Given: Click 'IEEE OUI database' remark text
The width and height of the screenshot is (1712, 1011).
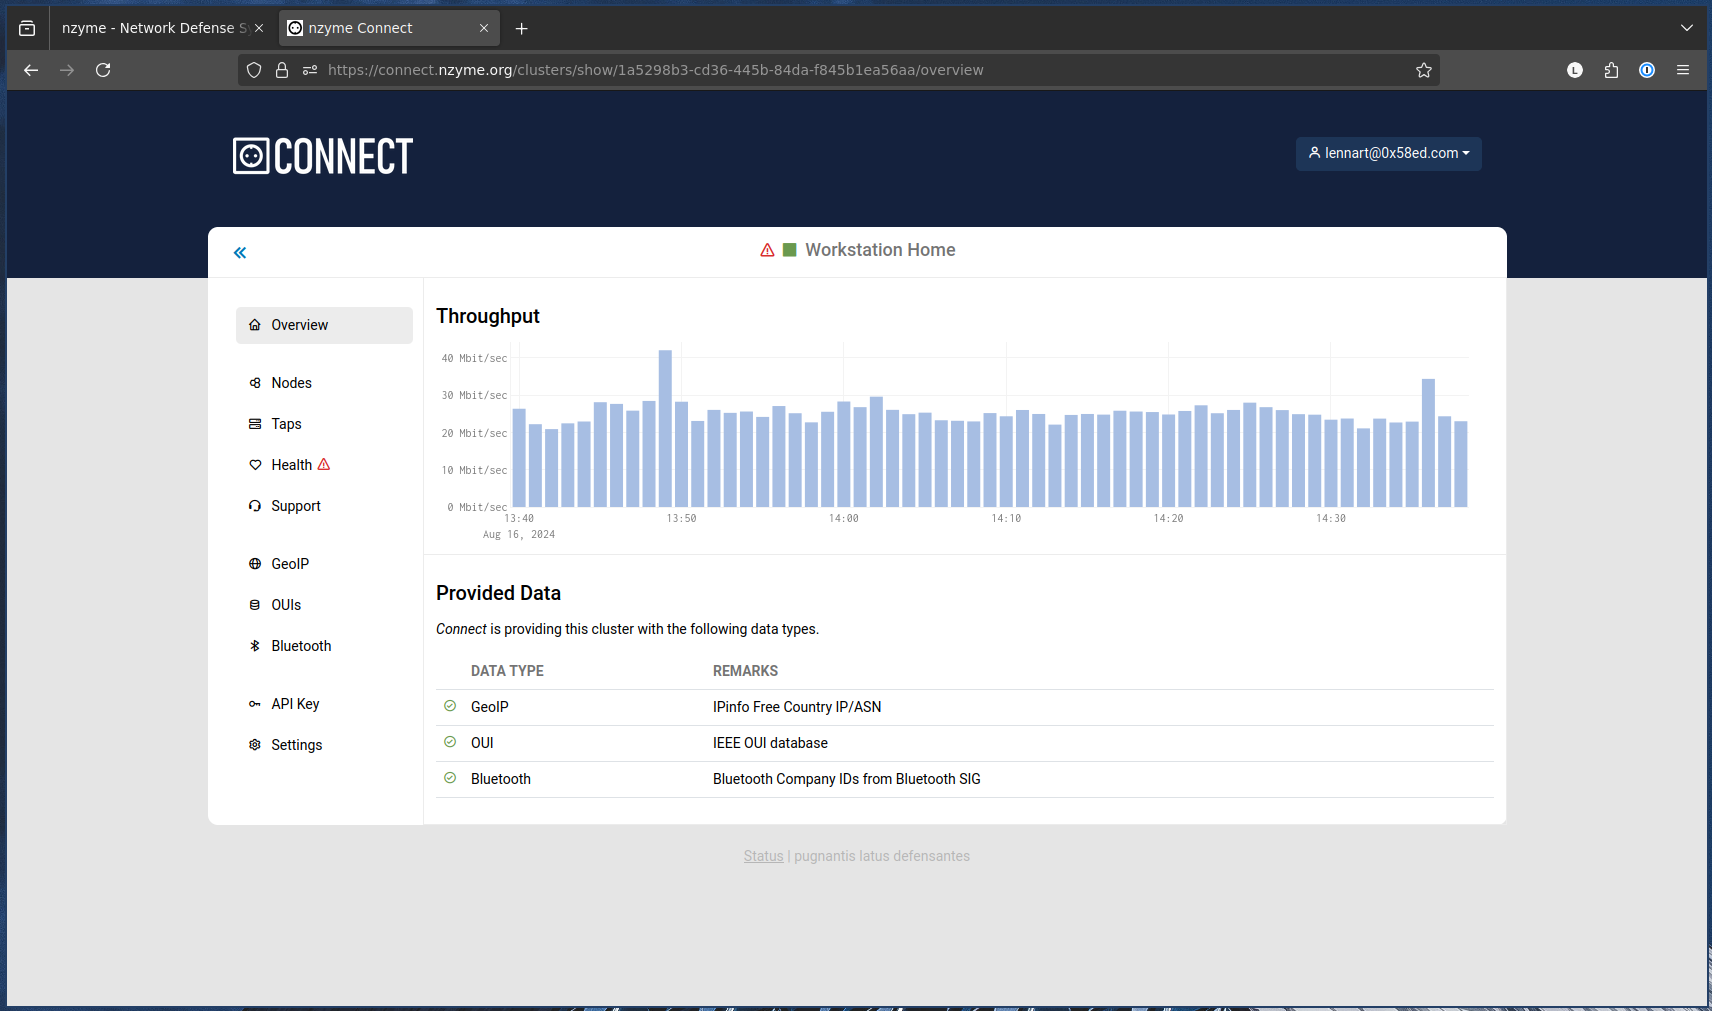Looking at the screenshot, I should click(x=770, y=743).
